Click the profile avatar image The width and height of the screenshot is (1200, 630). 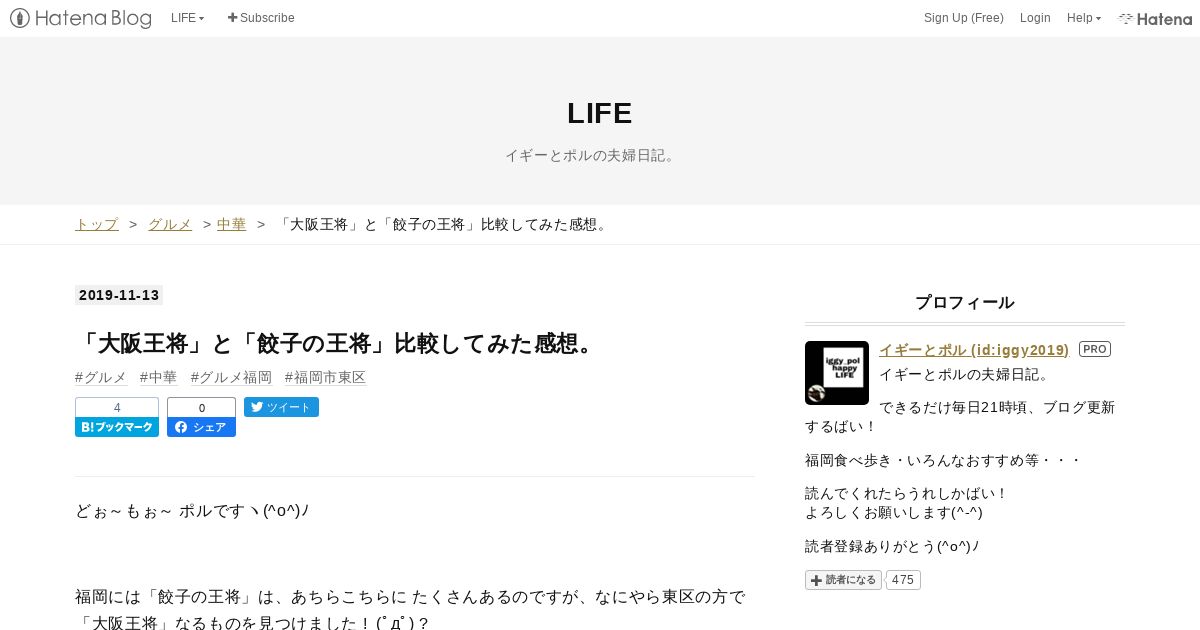coord(837,373)
